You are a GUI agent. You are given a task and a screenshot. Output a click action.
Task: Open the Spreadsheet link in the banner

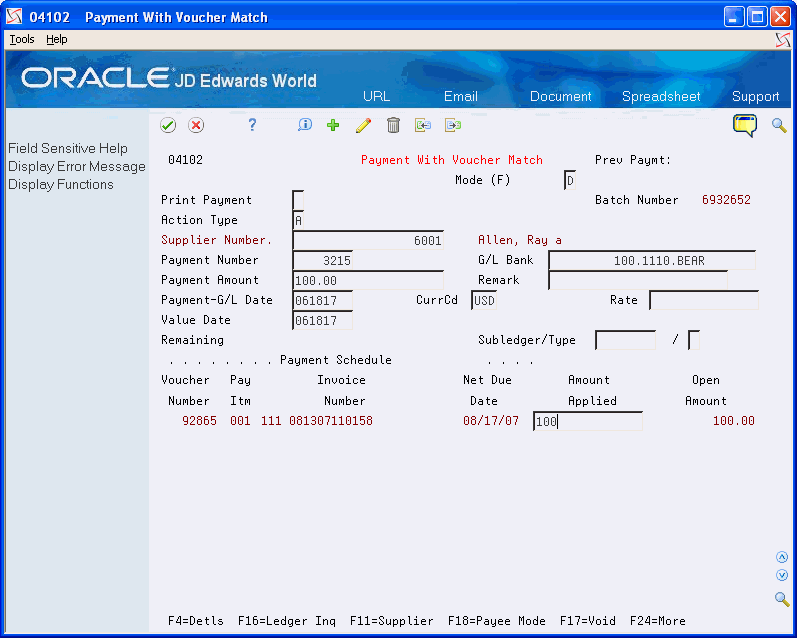661,96
